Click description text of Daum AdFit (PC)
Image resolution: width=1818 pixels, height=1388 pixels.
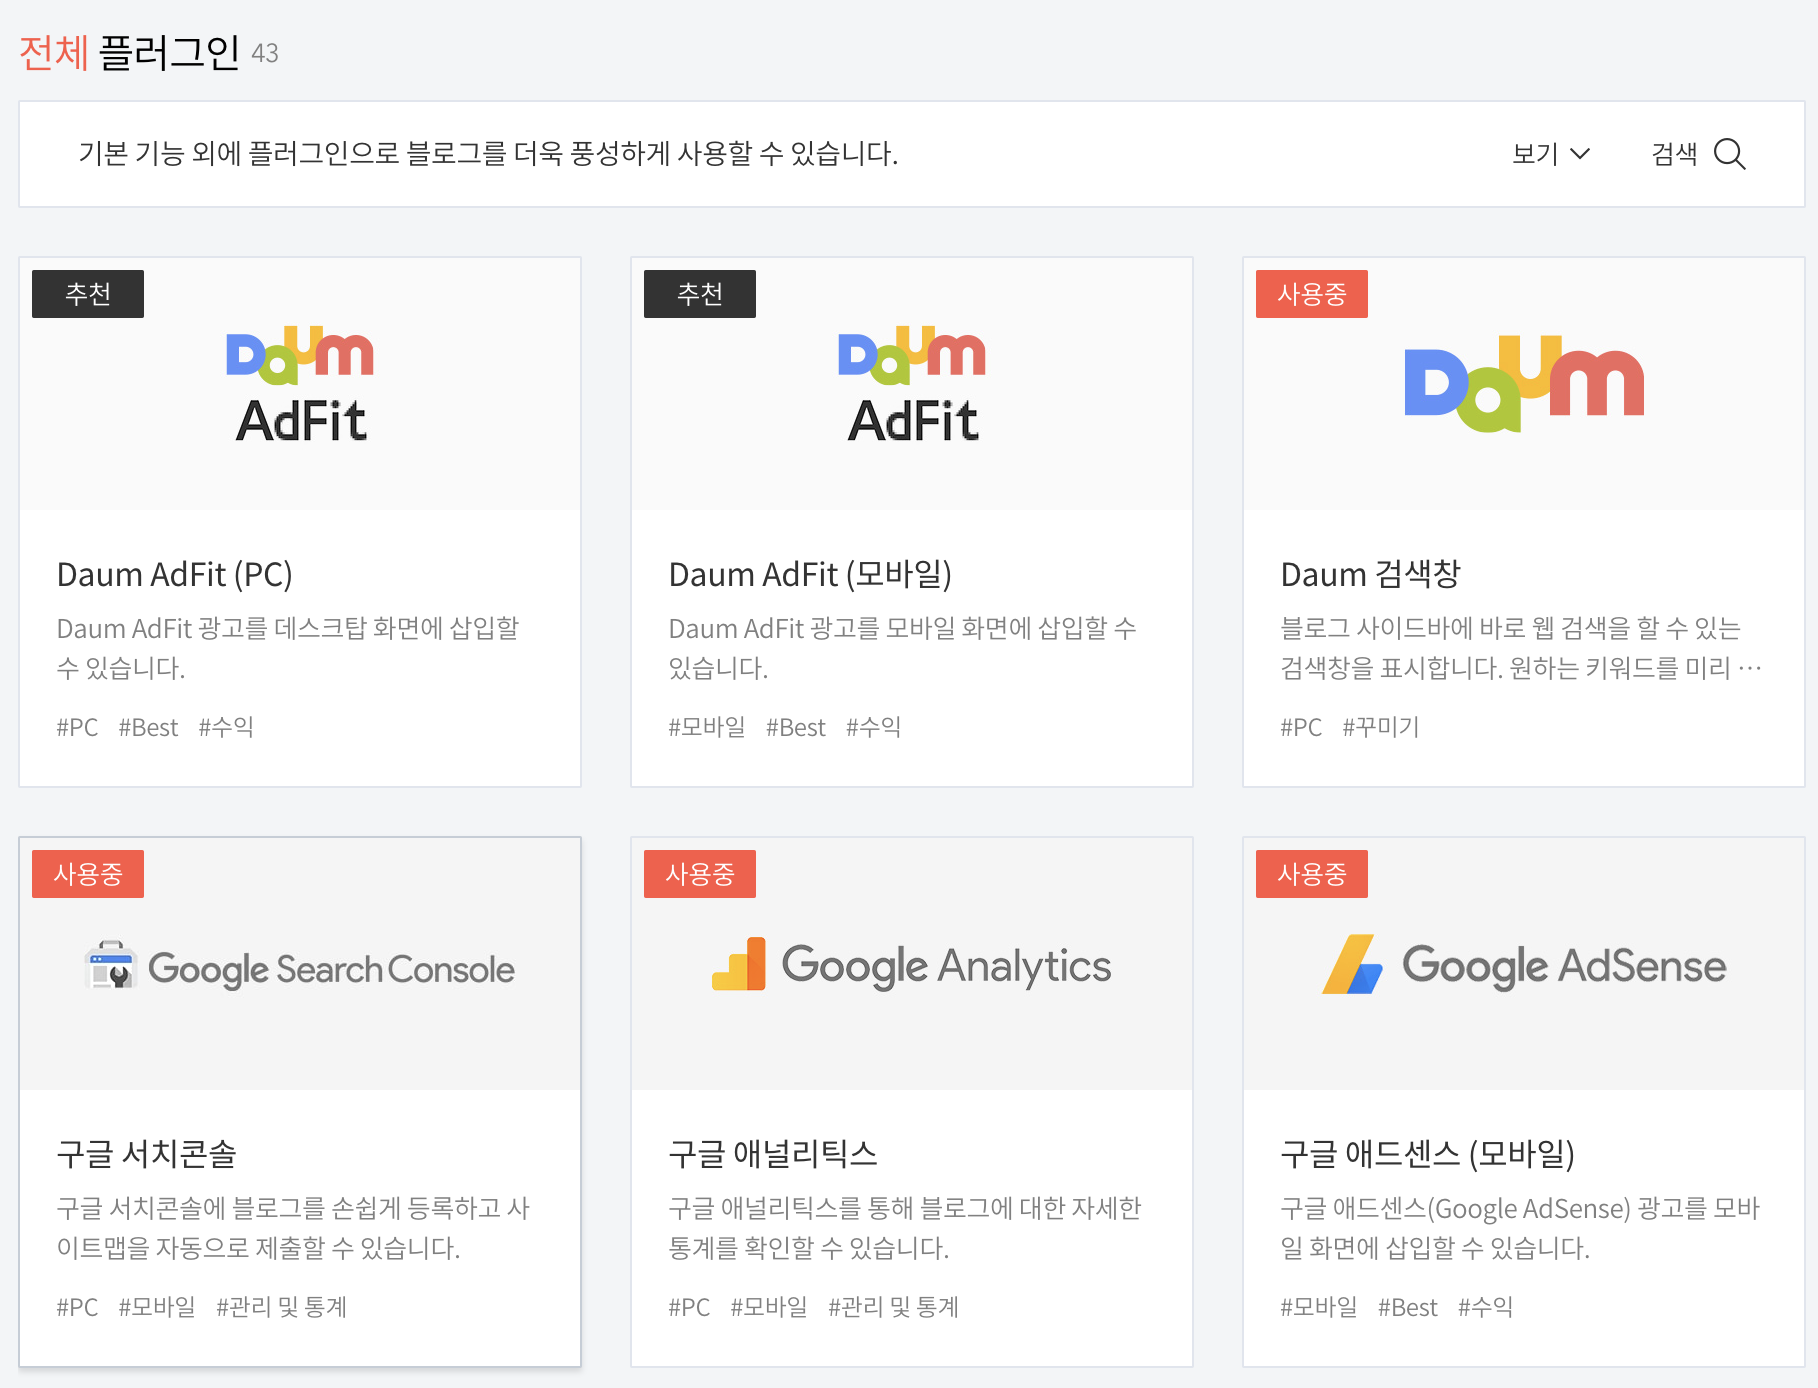point(288,648)
